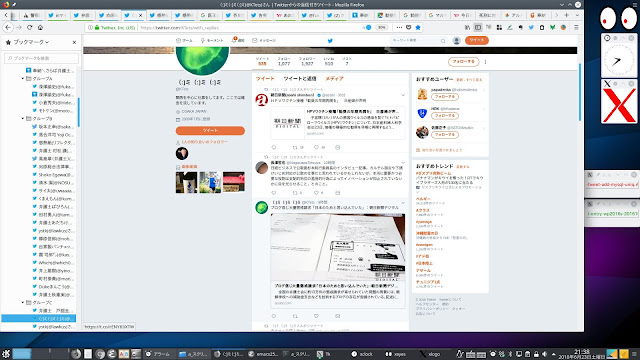The image size is (640, 360).
Task: Follow suggested user papakmiku
Action: 444,97
